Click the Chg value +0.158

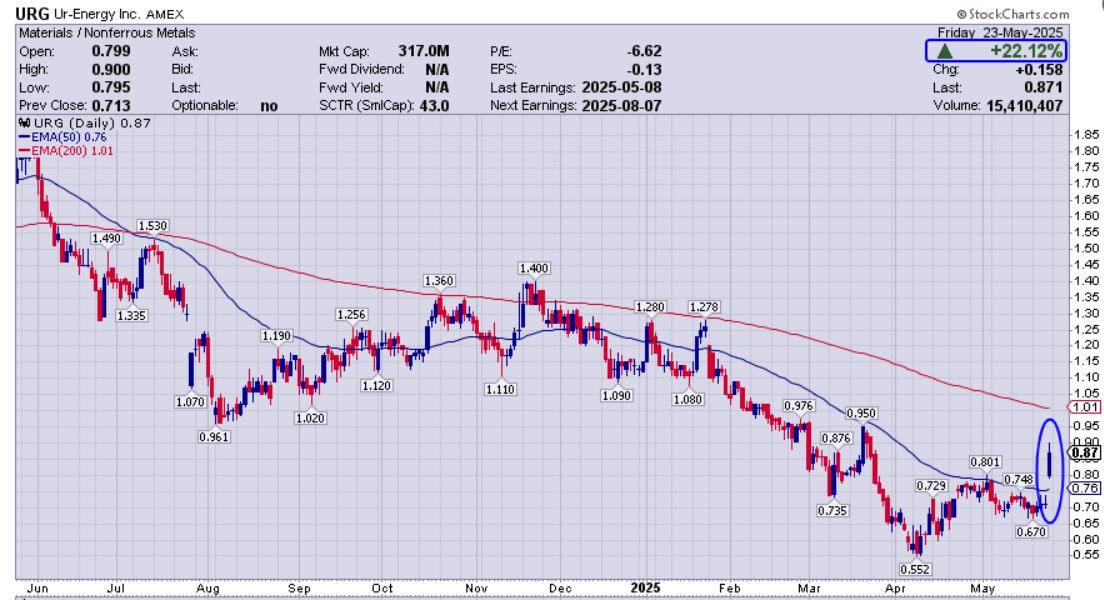click(x=1039, y=69)
